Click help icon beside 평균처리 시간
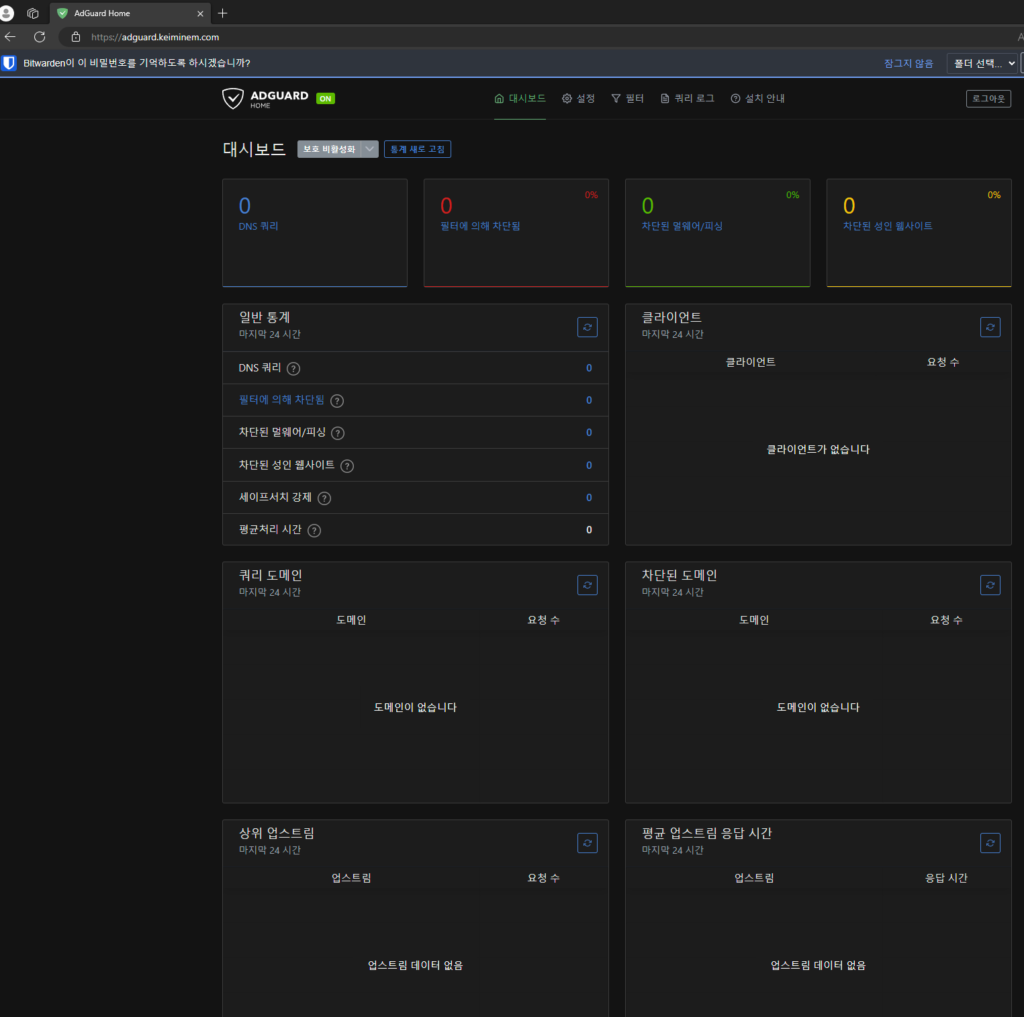 [x=314, y=530]
